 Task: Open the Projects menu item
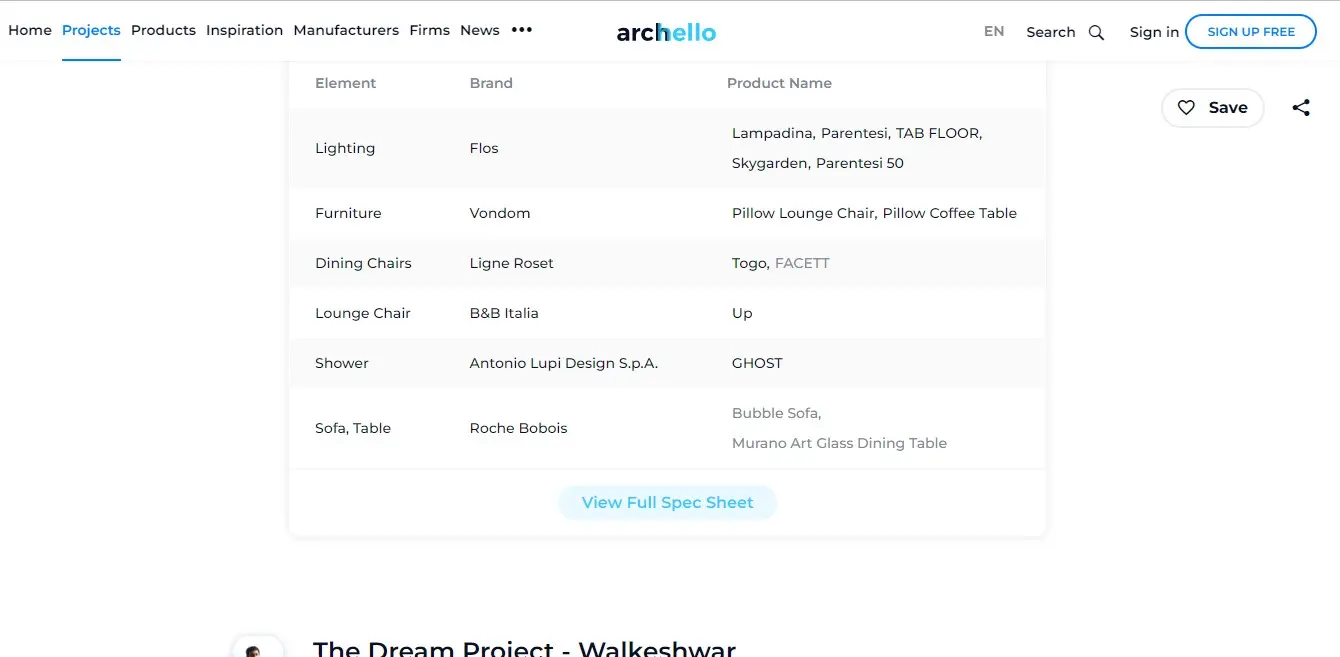pos(91,30)
